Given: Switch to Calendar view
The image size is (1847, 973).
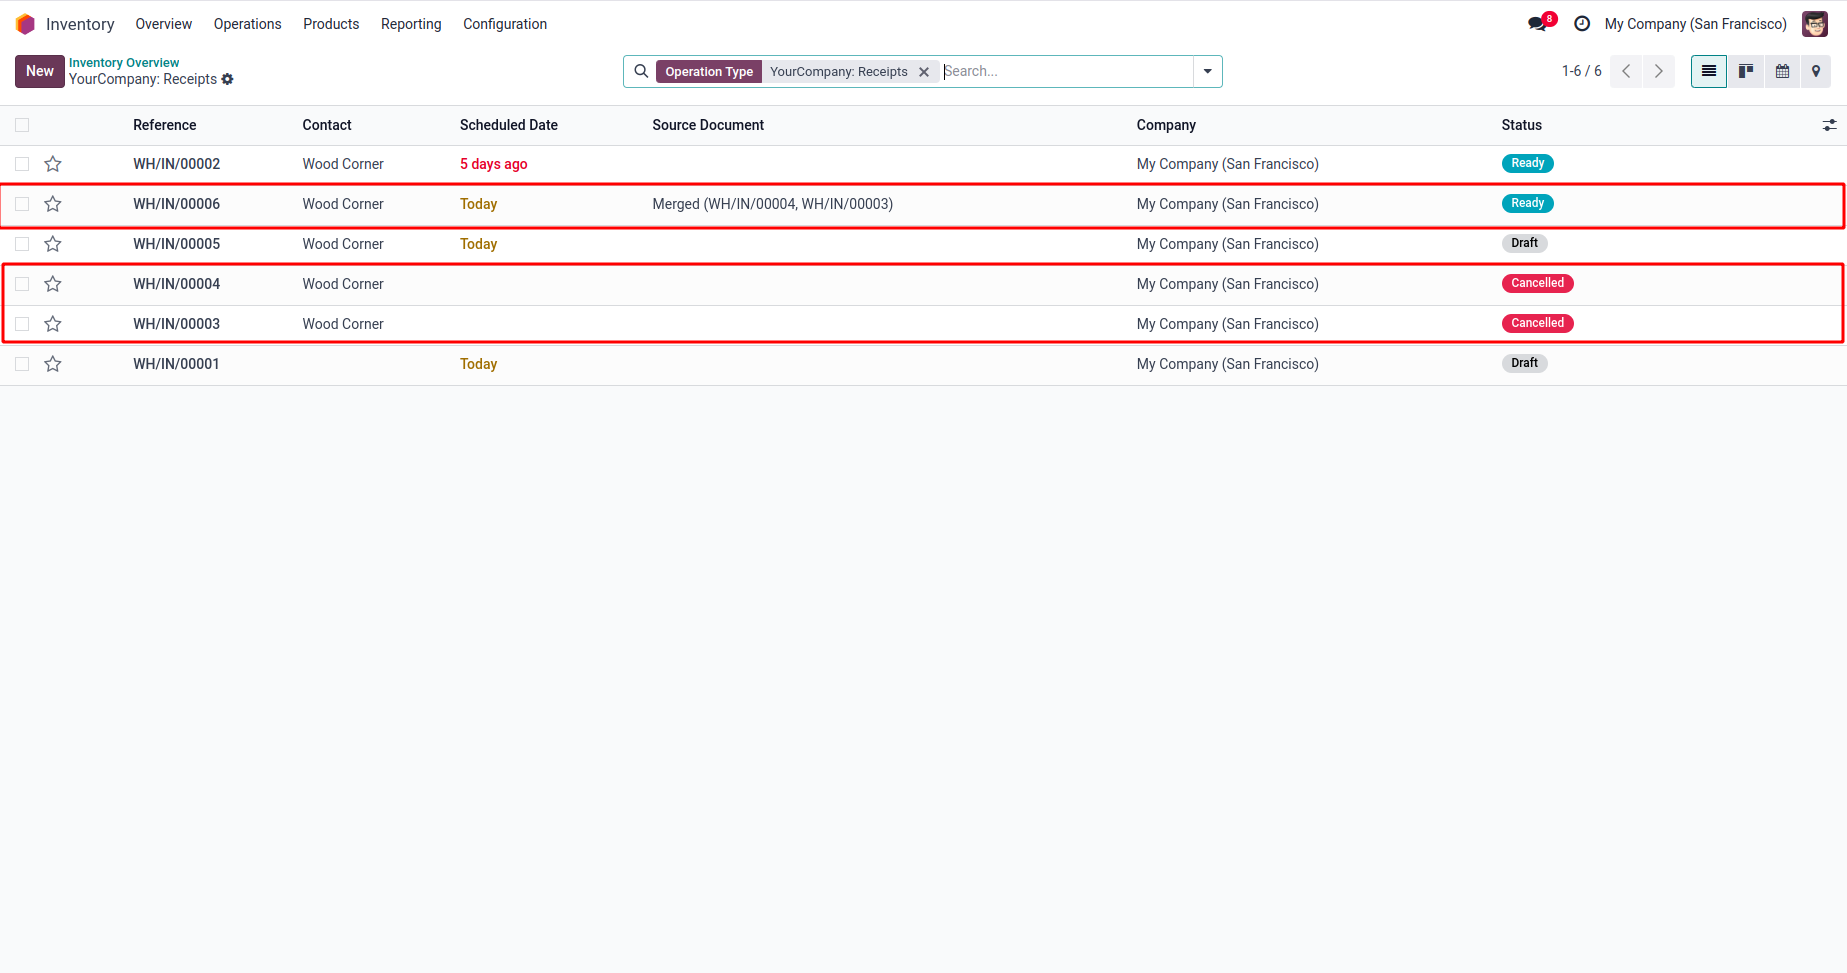Looking at the screenshot, I should coord(1782,71).
